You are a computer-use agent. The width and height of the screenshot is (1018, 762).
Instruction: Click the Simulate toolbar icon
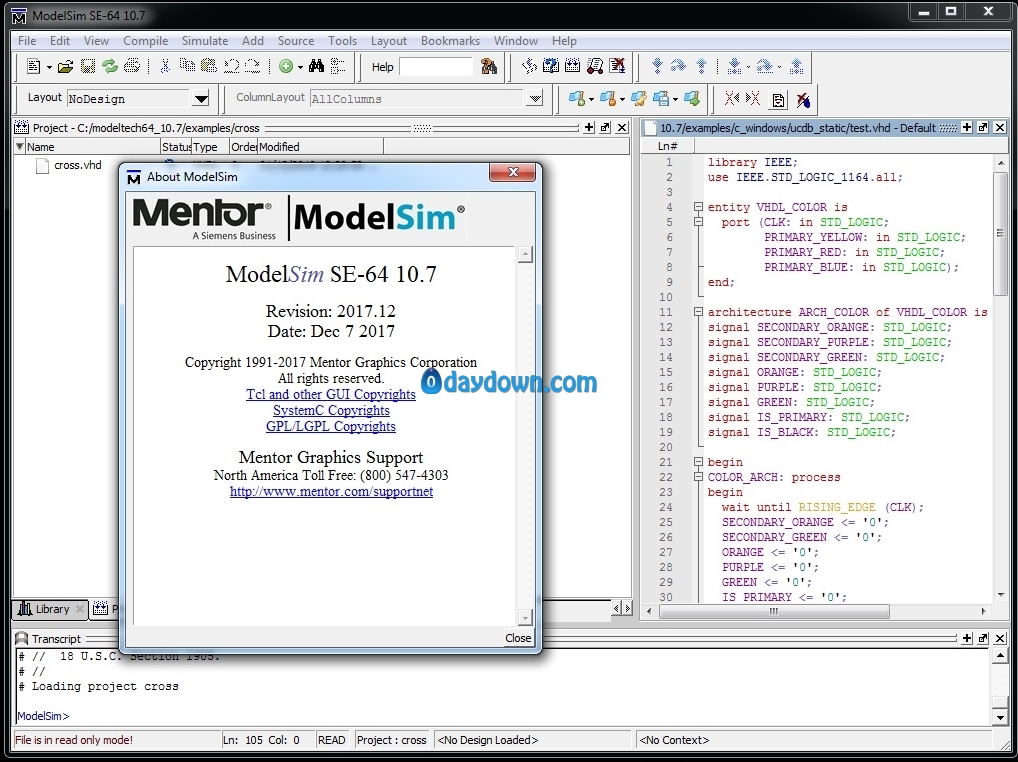(x=595, y=66)
